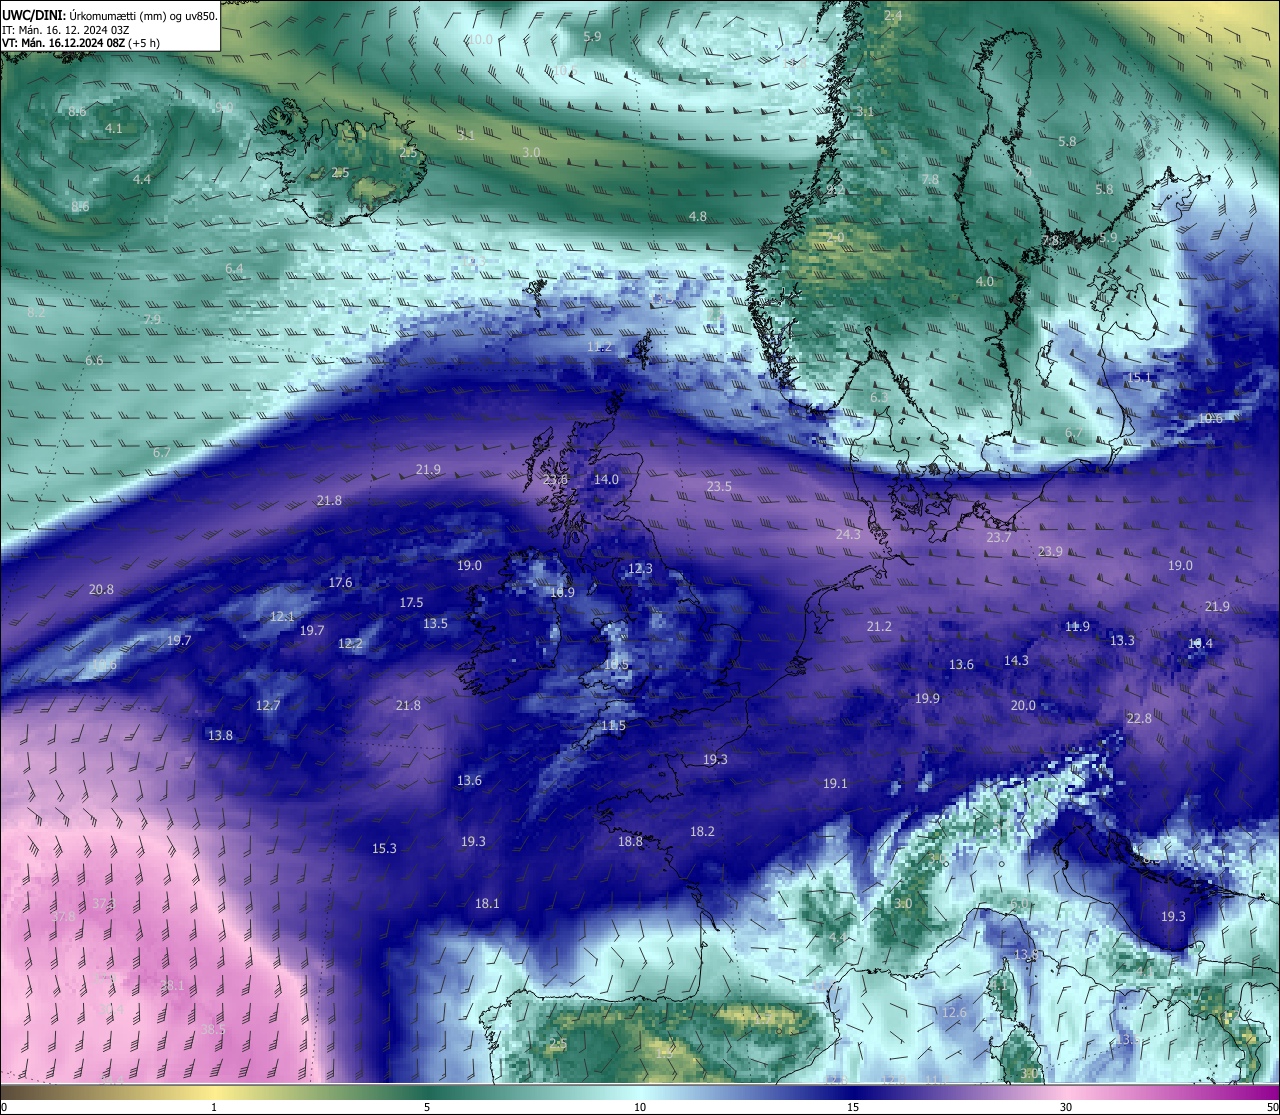Screen dimensions: 1280x1115
Task: Click the 17.5 value west of Ireland
Action: pyautogui.click(x=411, y=602)
